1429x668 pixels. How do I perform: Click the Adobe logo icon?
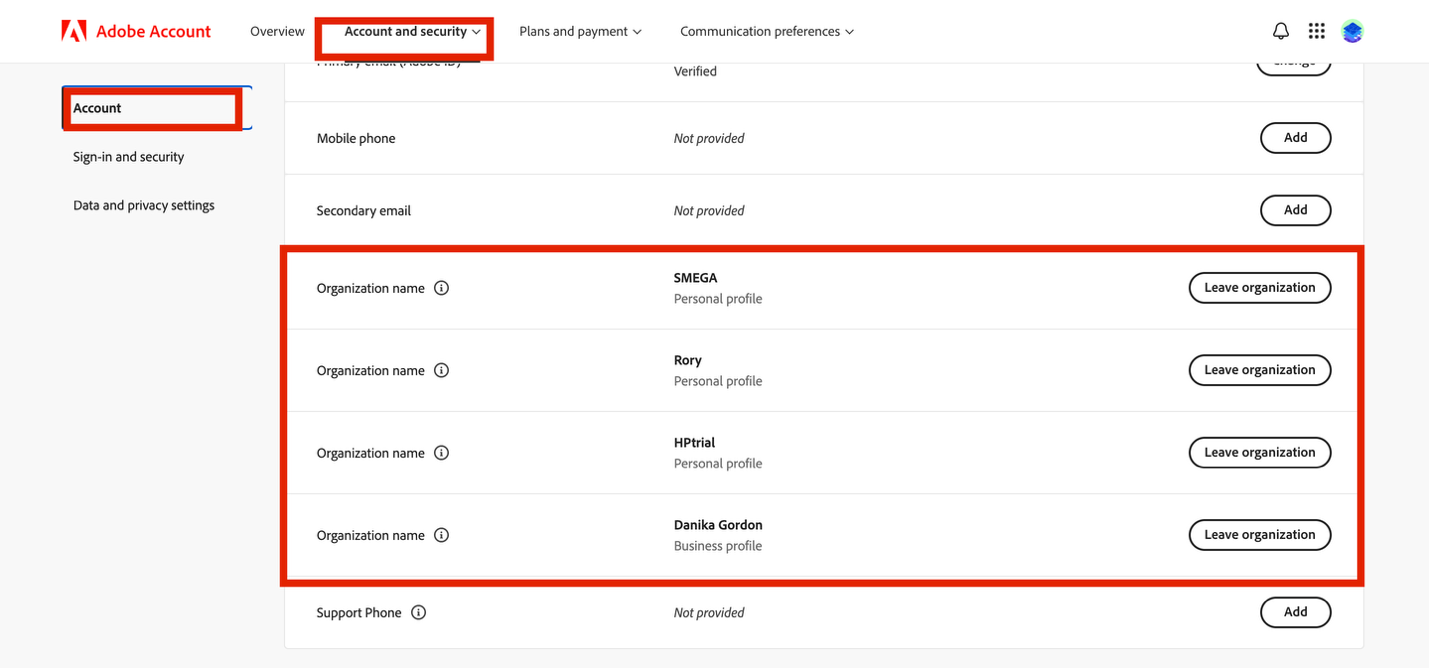[x=74, y=31]
